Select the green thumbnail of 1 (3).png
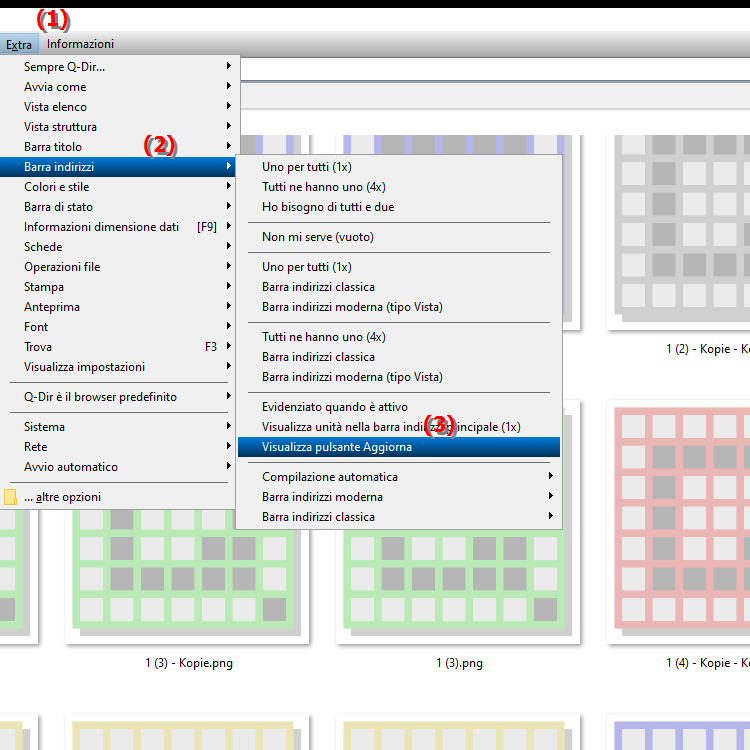This screenshot has height=750, width=750. [458, 586]
